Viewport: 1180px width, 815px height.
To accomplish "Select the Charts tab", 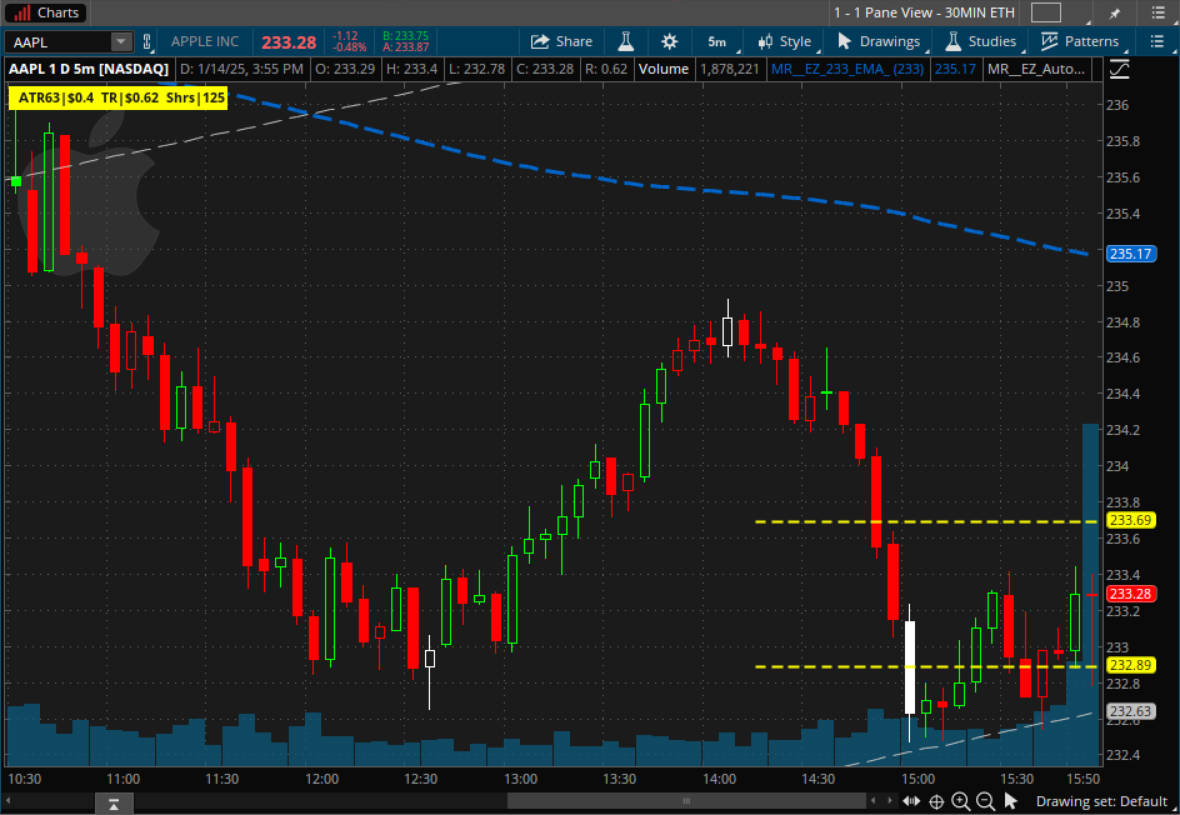I will (x=46, y=13).
